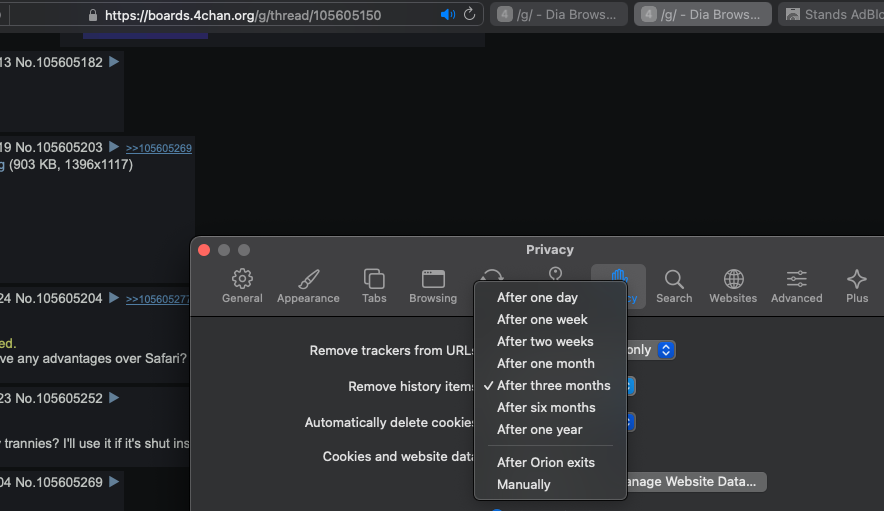
Task: Switch to the second /g/ Dia Browser tab
Action: tap(702, 14)
